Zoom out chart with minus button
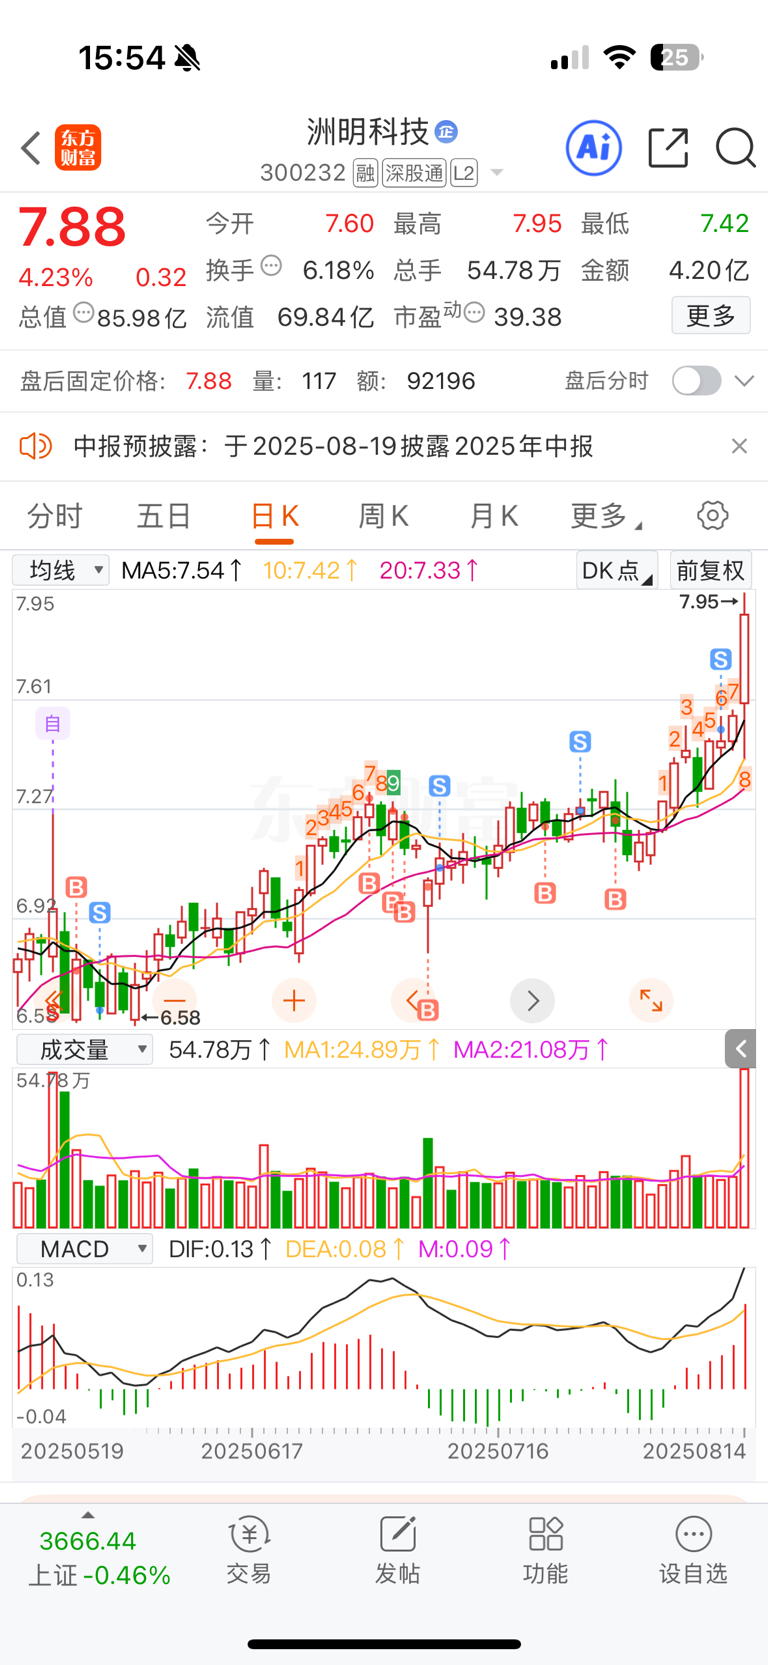Viewport: 769px width, 1665px height. pos(175,1001)
